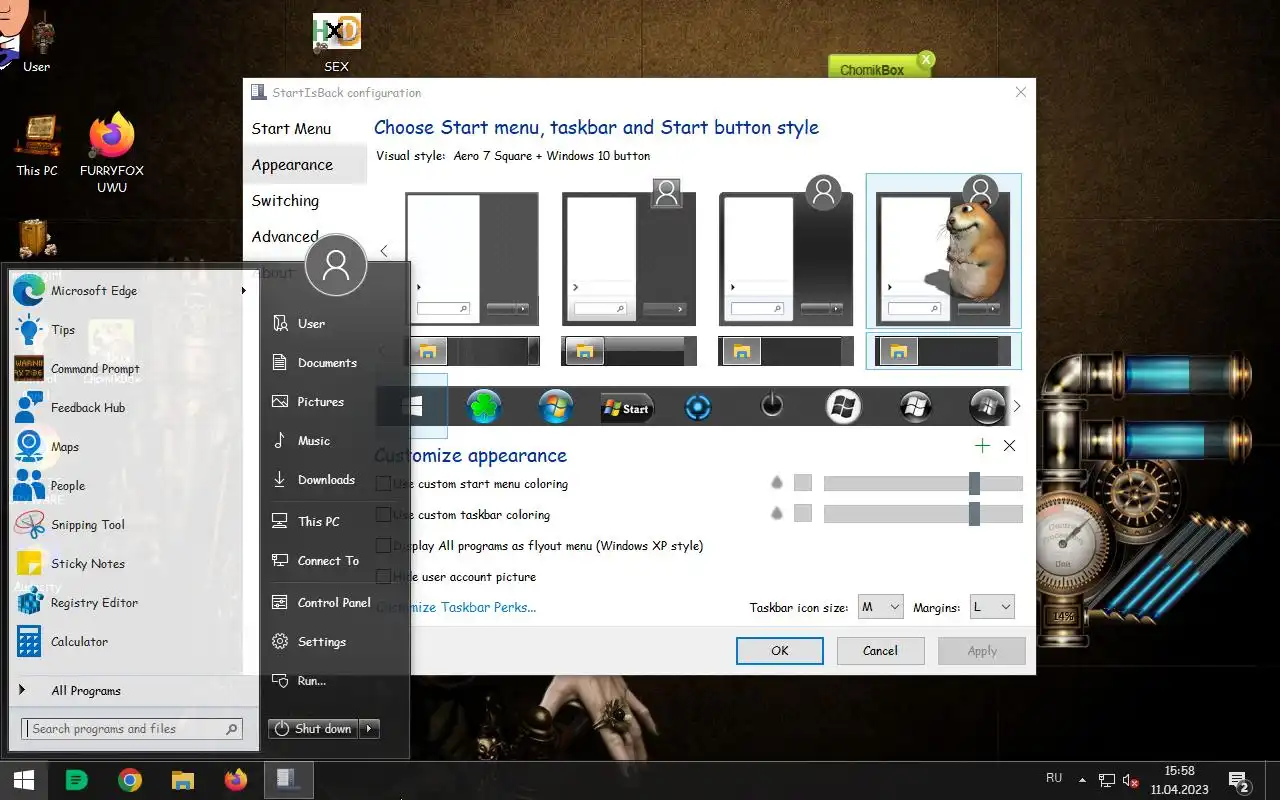The height and width of the screenshot is (800, 1280).
Task: Choose the green clover start button
Action: tap(484, 407)
